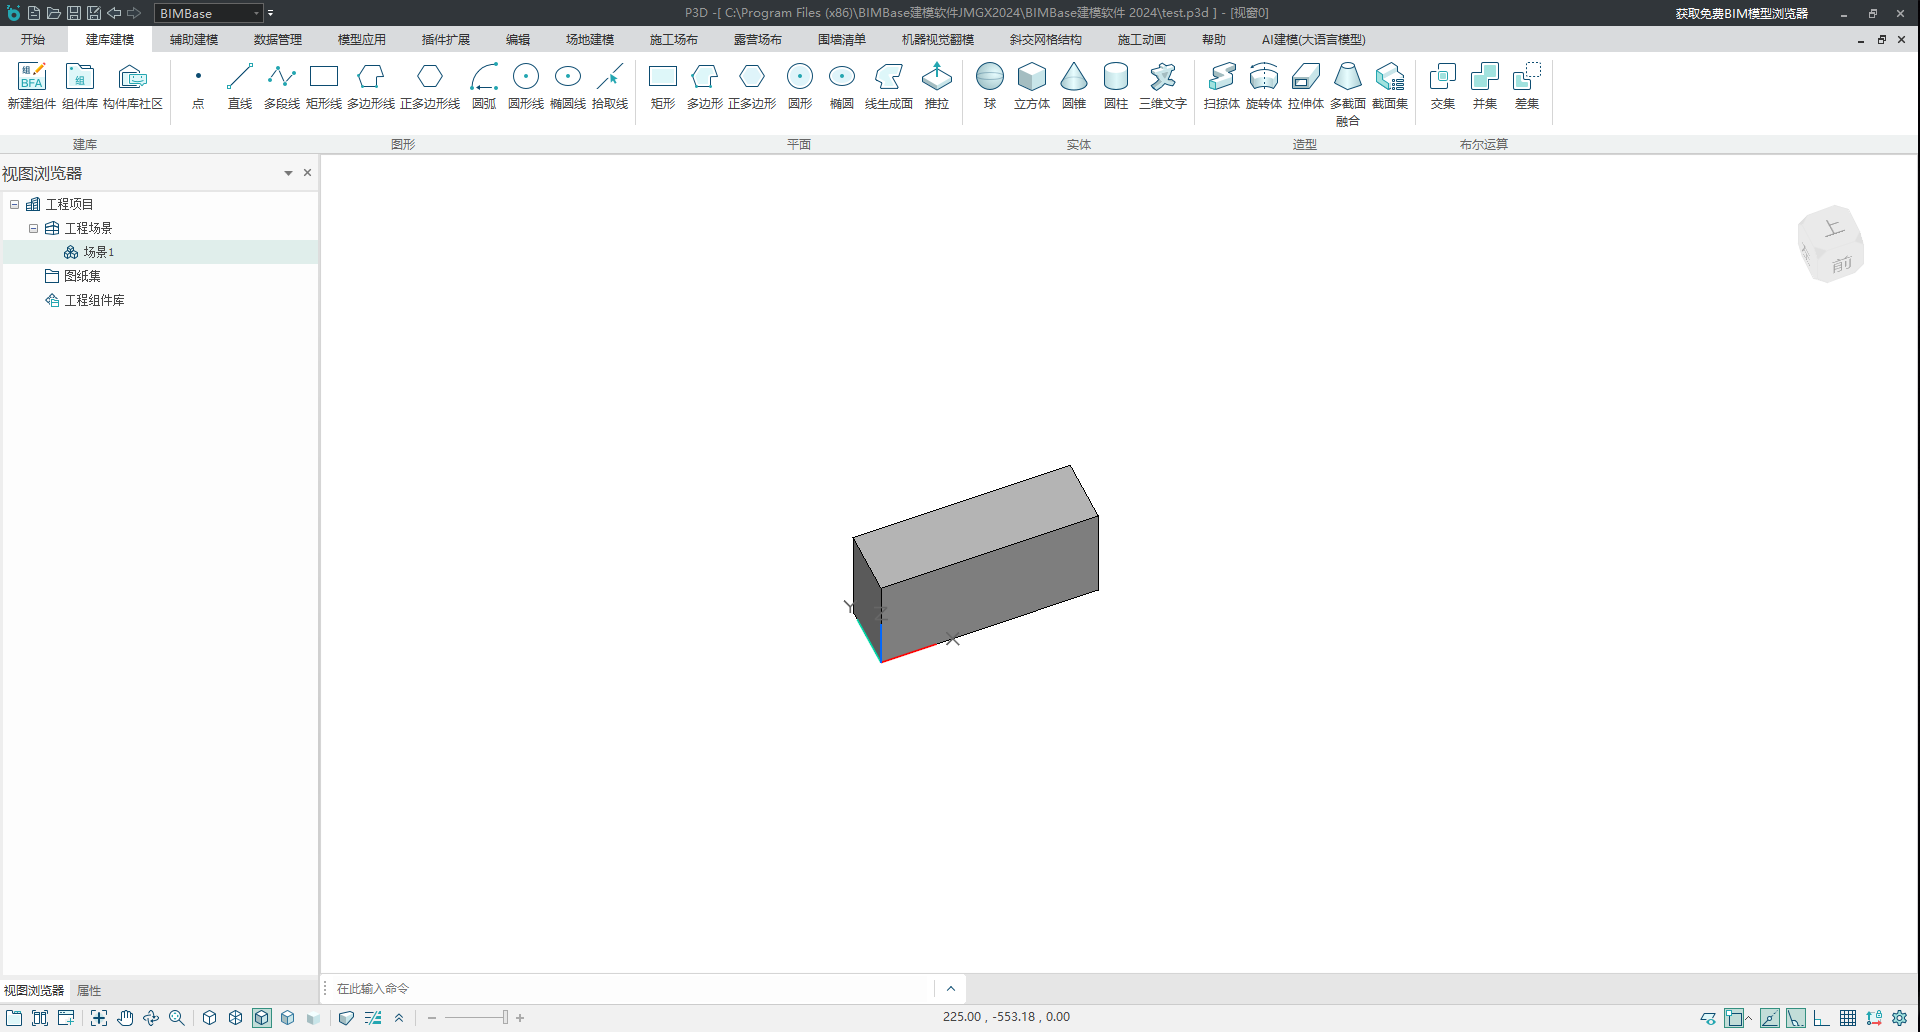Open the BIMBase dropdown in title bar
1920x1032 pixels.
(256, 13)
